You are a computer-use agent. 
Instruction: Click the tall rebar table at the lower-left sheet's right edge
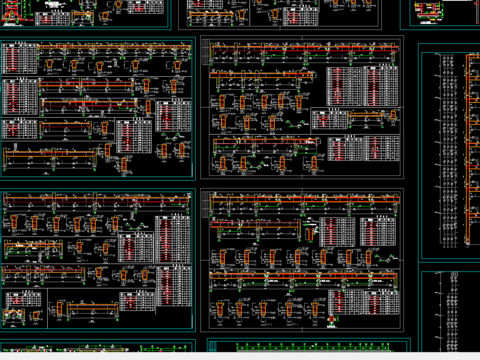(x=173, y=239)
